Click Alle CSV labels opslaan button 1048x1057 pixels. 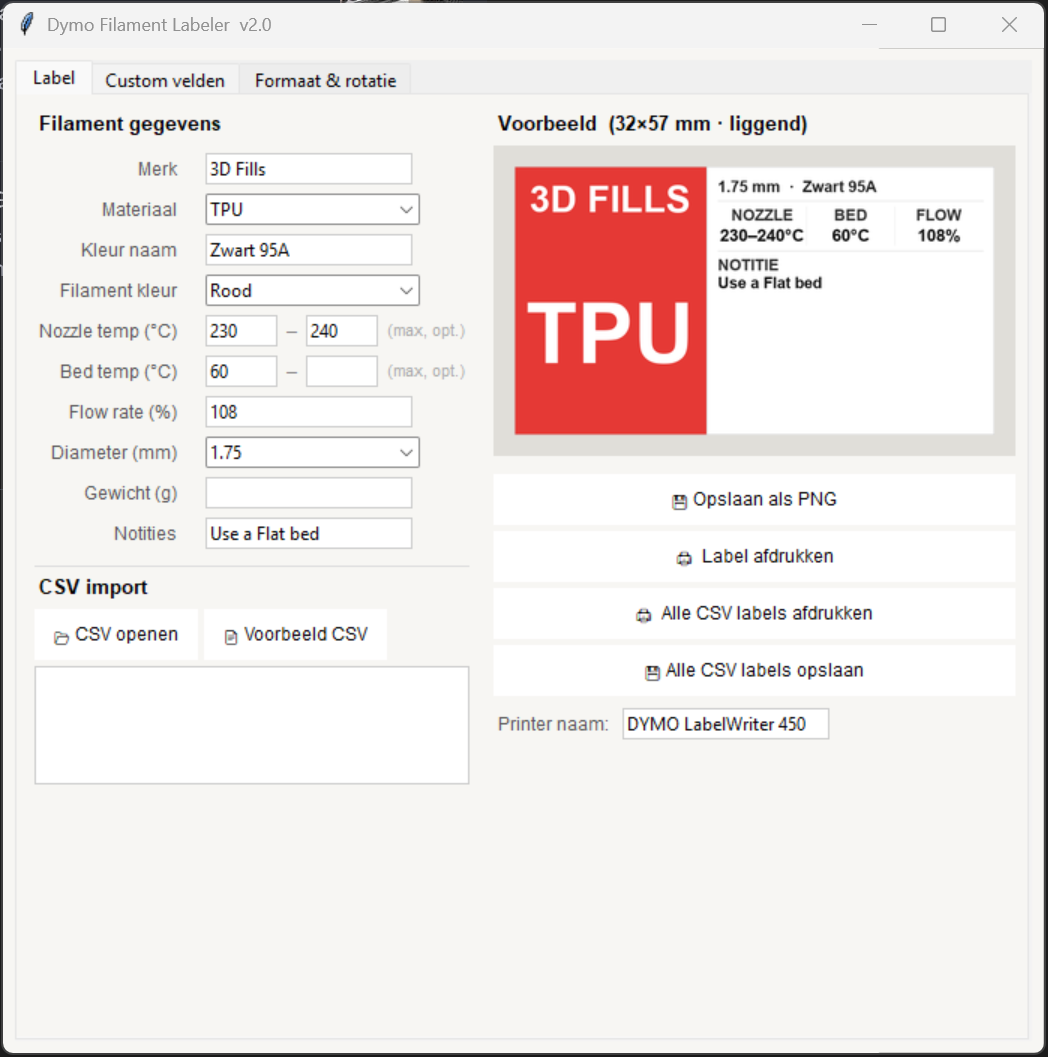[x=754, y=671]
